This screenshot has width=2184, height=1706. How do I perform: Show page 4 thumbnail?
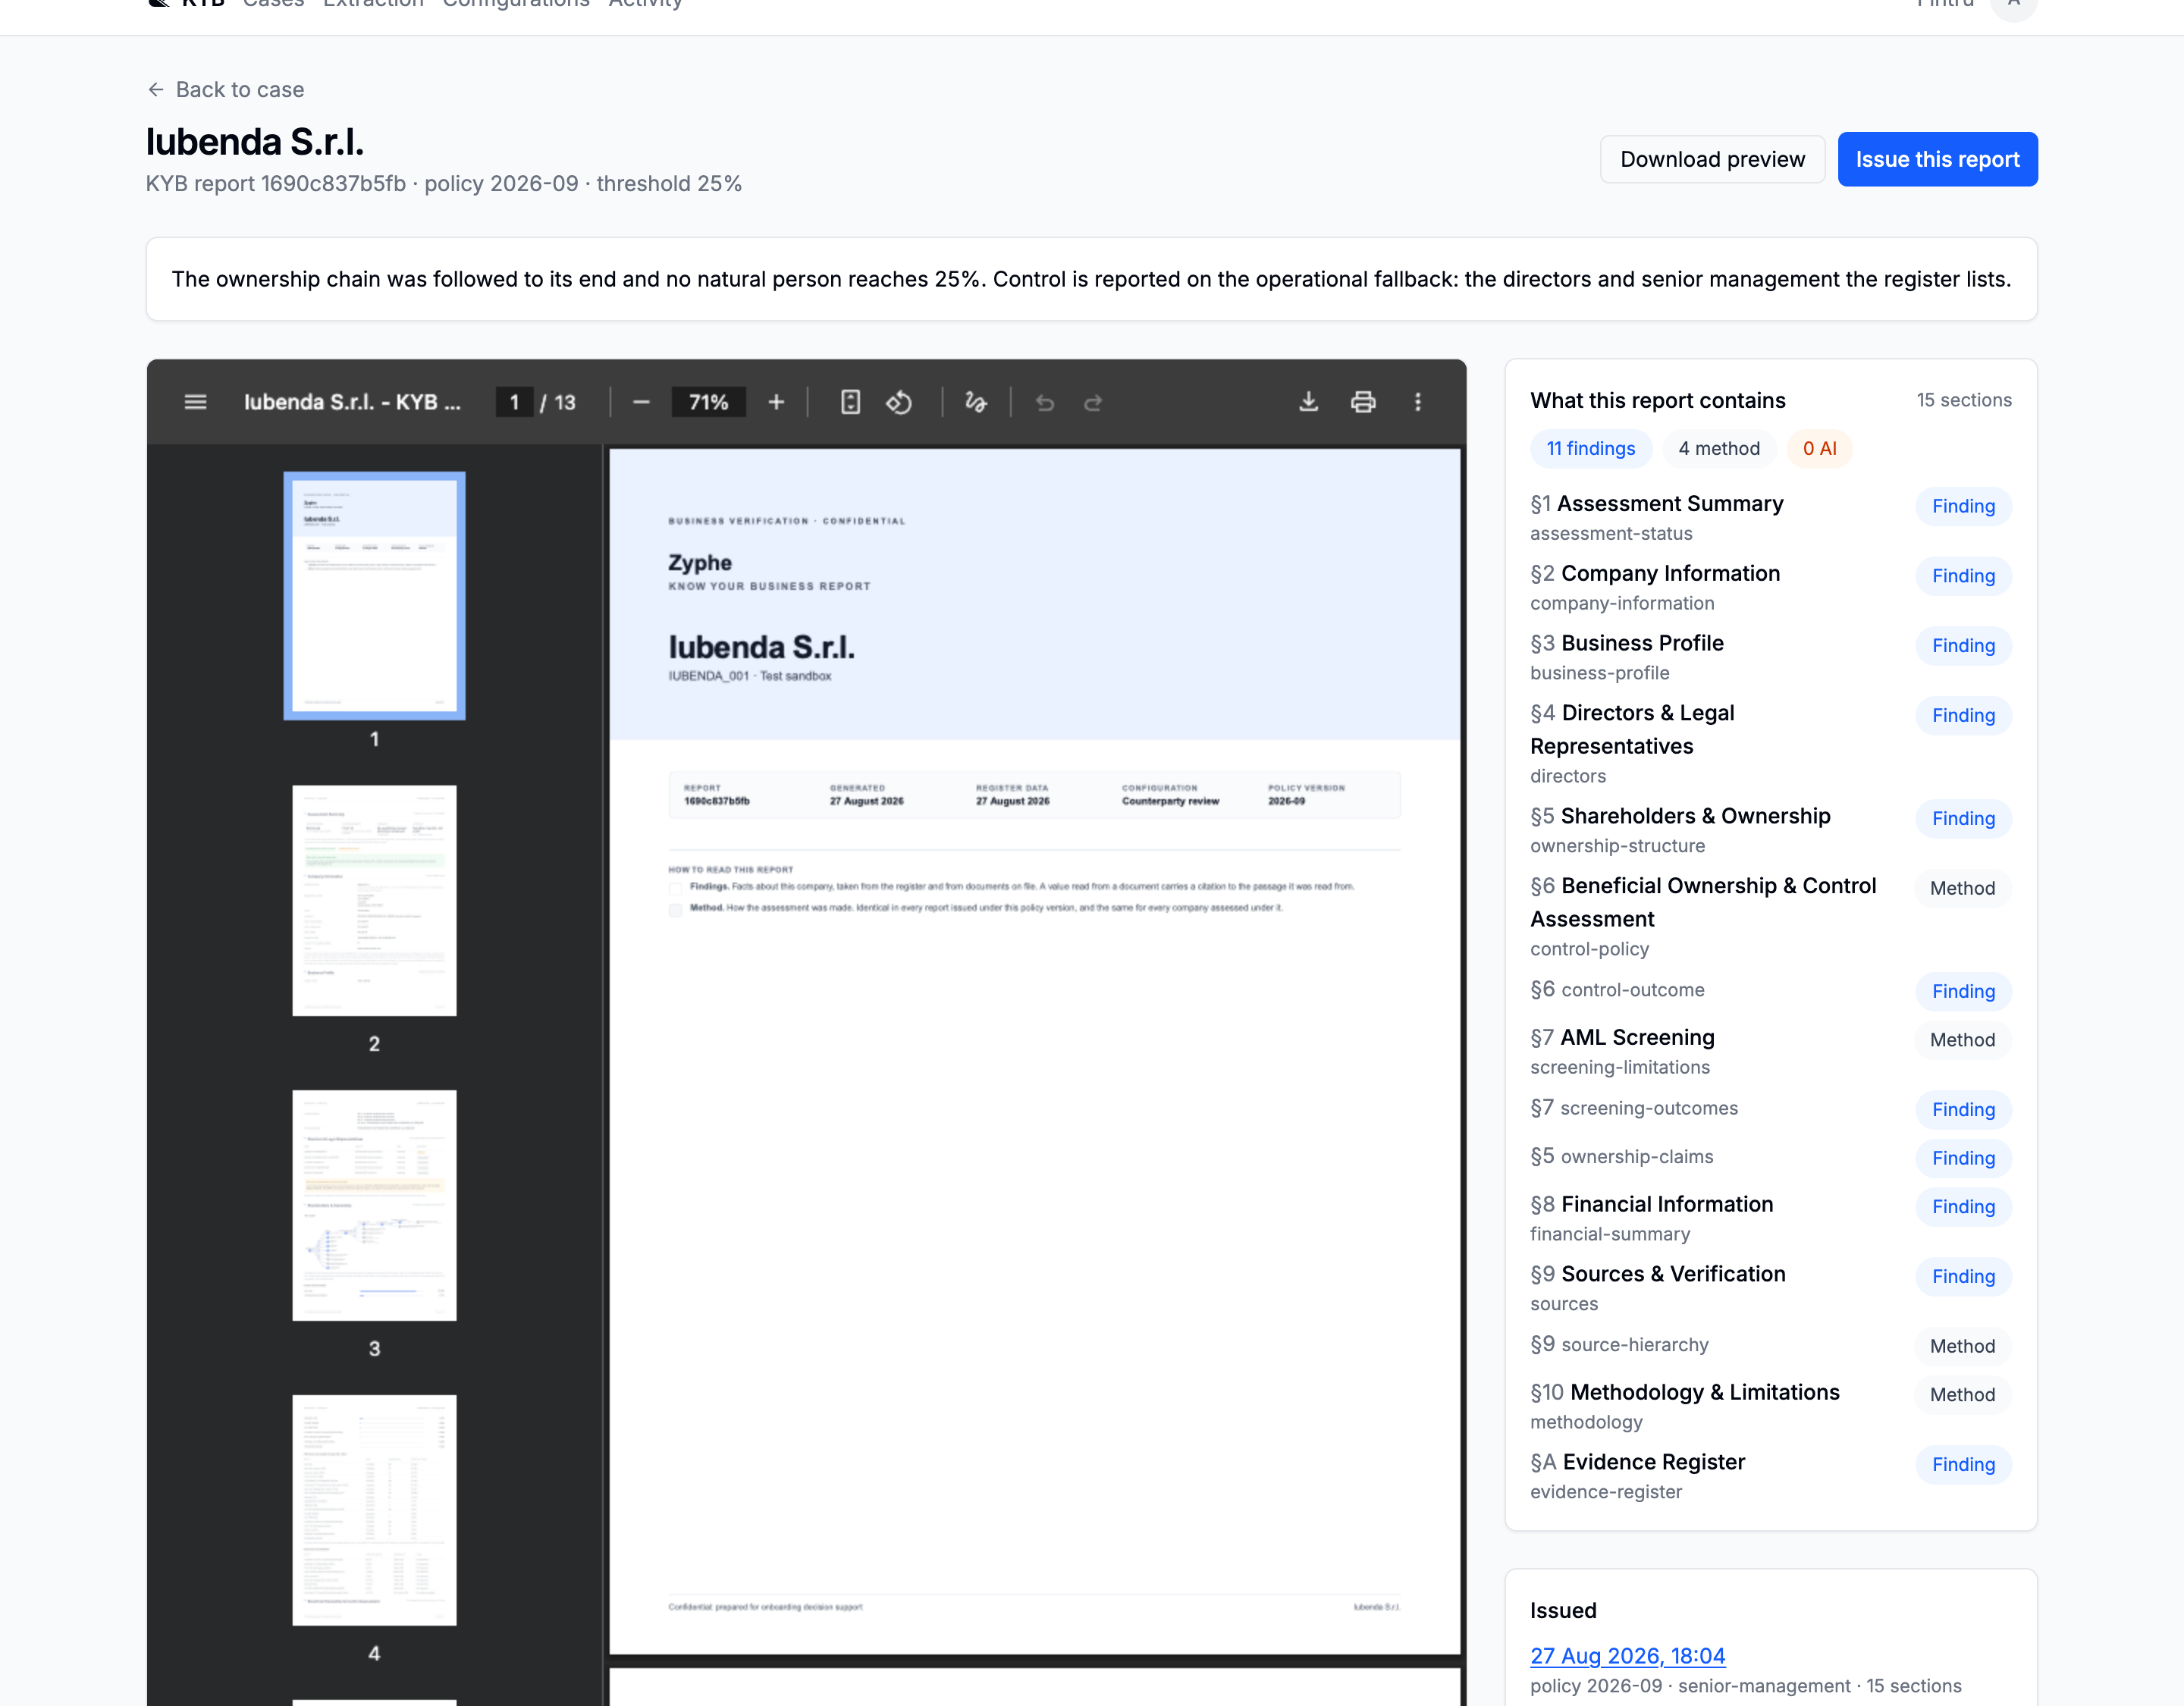point(374,1510)
